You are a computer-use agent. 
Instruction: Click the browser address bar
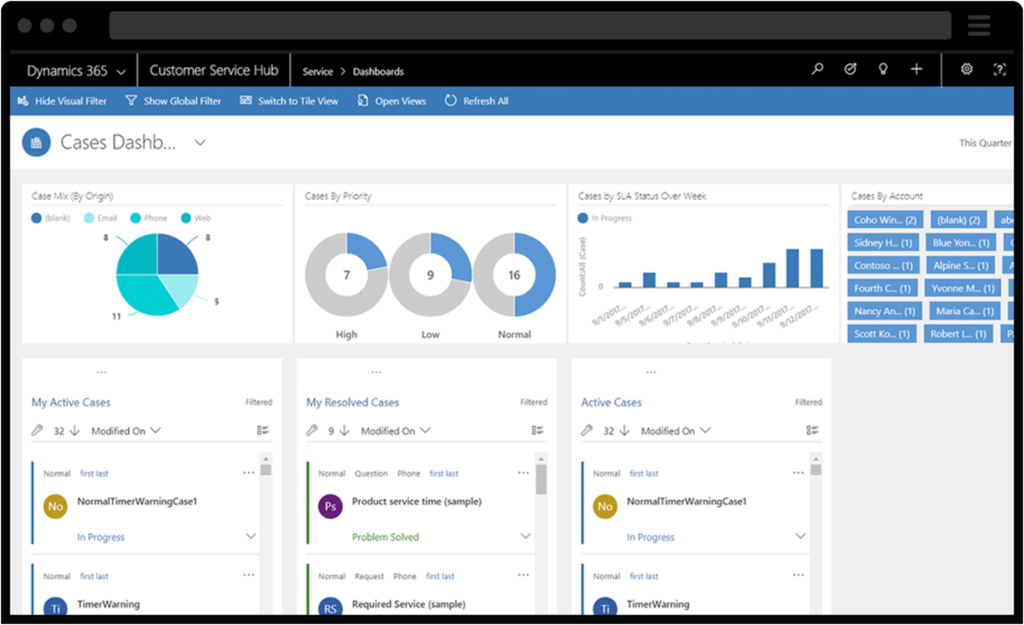(530, 25)
